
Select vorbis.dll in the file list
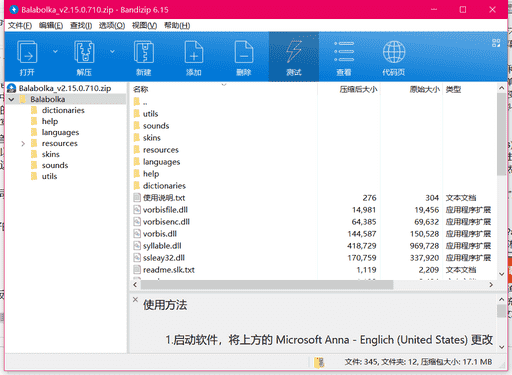[160, 234]
